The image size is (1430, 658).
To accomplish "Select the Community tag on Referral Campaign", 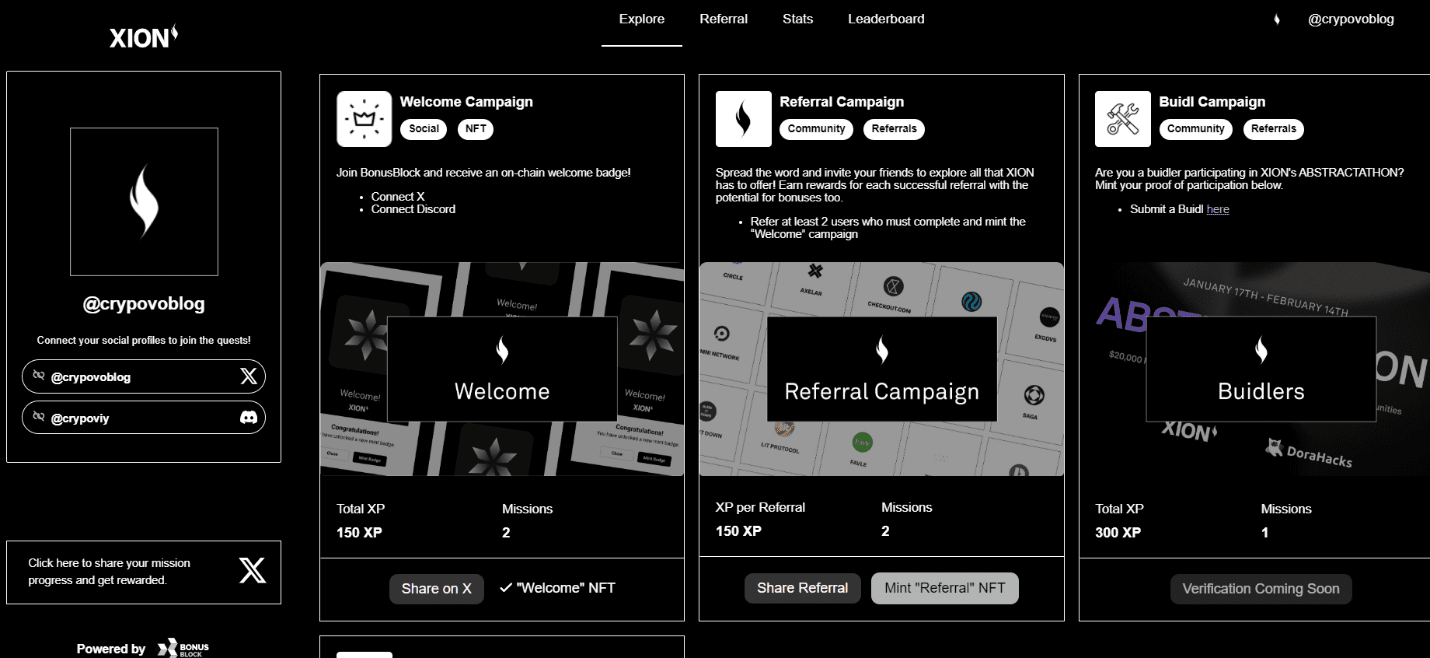I will point(817,129).
